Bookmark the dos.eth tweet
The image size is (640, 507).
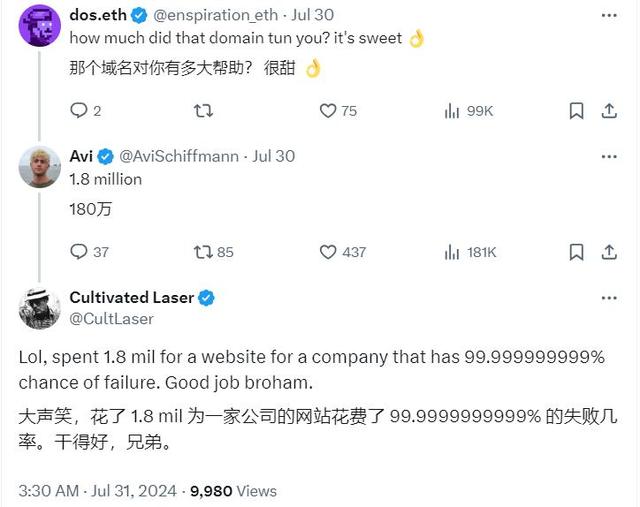[x=576, y=111]
